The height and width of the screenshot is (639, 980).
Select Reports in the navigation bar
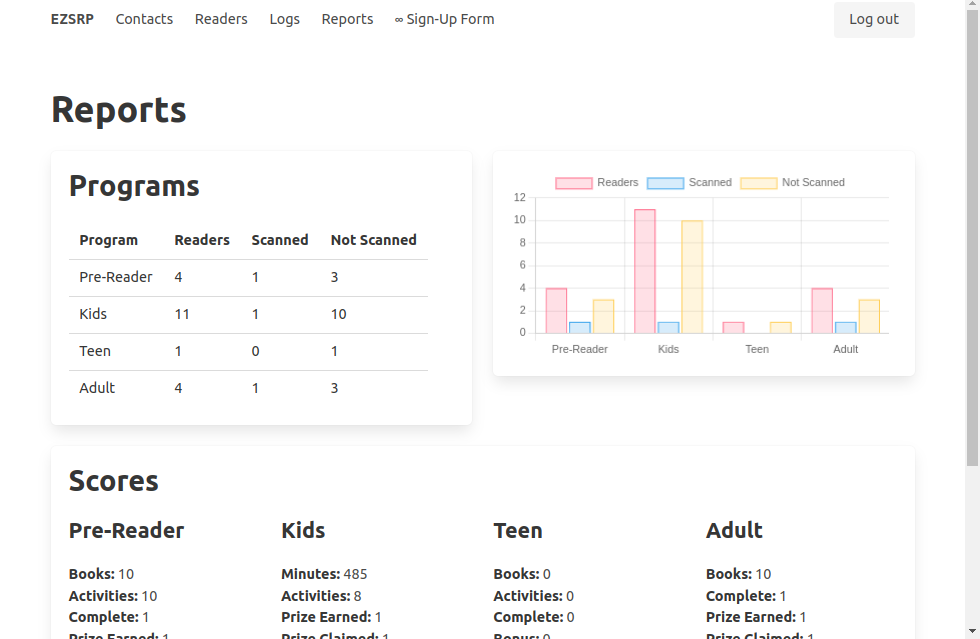[x=347, y=19]
